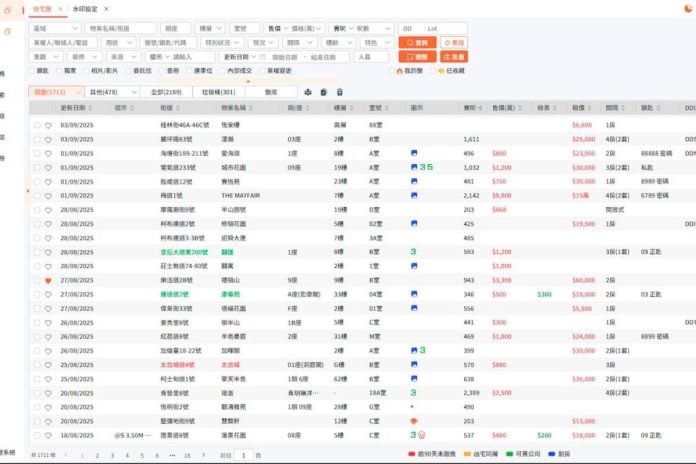
Task: Click the clipboard-style icon beside the trash icon
Action: pos(324,92)
